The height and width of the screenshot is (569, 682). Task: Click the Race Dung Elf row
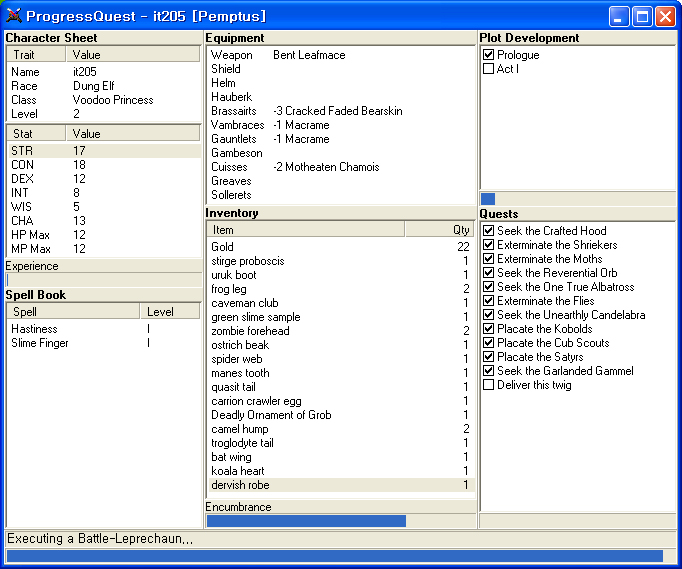pos(104,86)
